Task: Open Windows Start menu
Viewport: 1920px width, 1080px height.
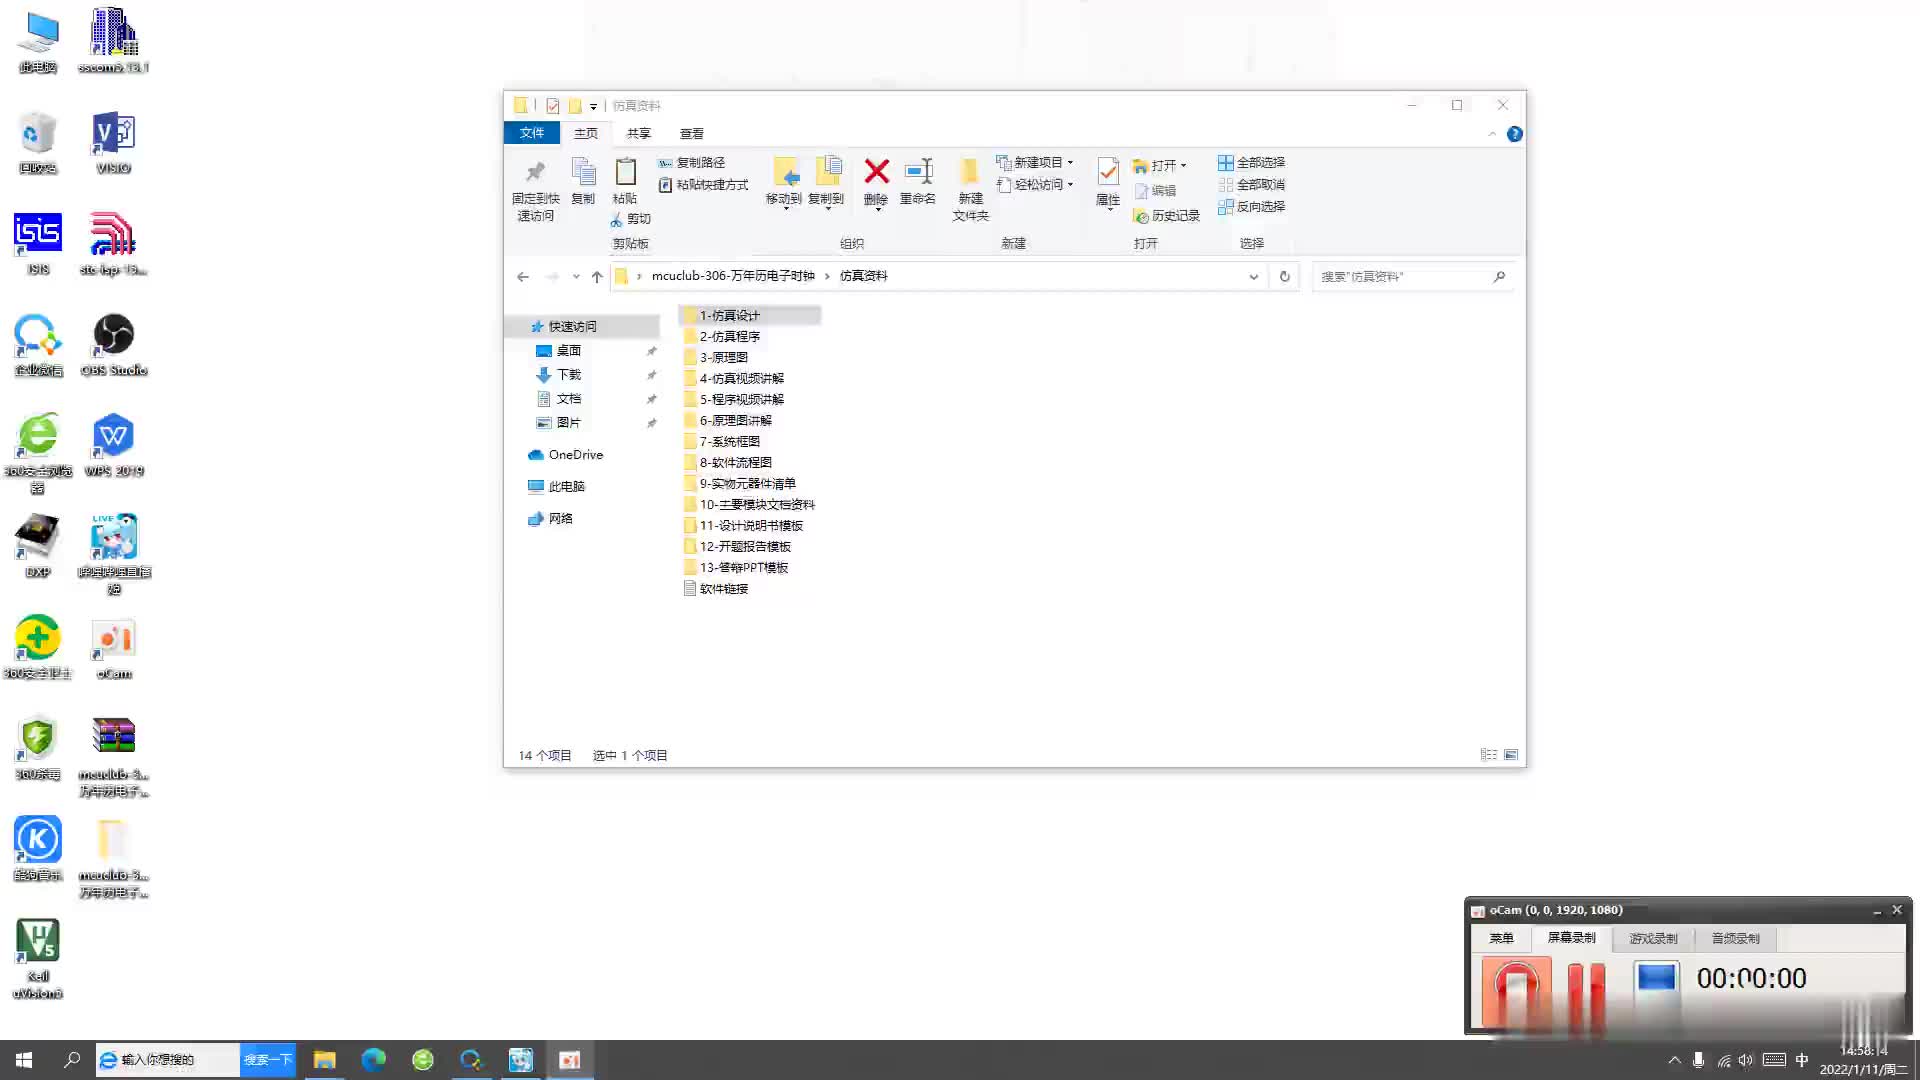Action: point(24,1060)
